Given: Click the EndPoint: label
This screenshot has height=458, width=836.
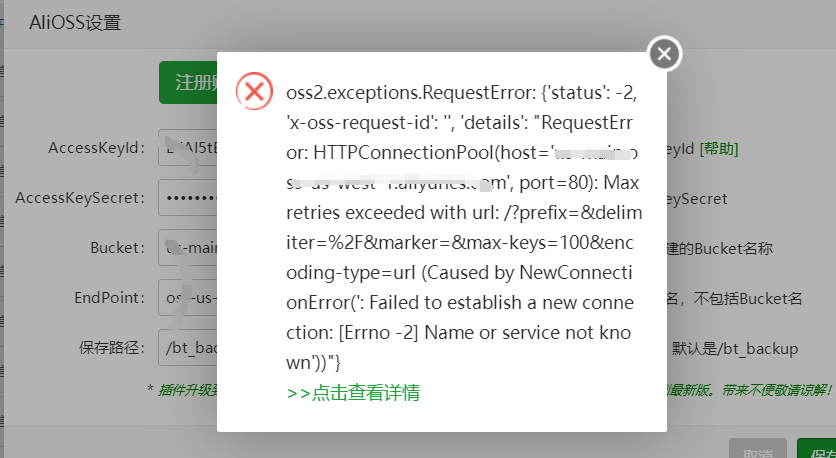Looking at the screenshot, I should 109,298.
